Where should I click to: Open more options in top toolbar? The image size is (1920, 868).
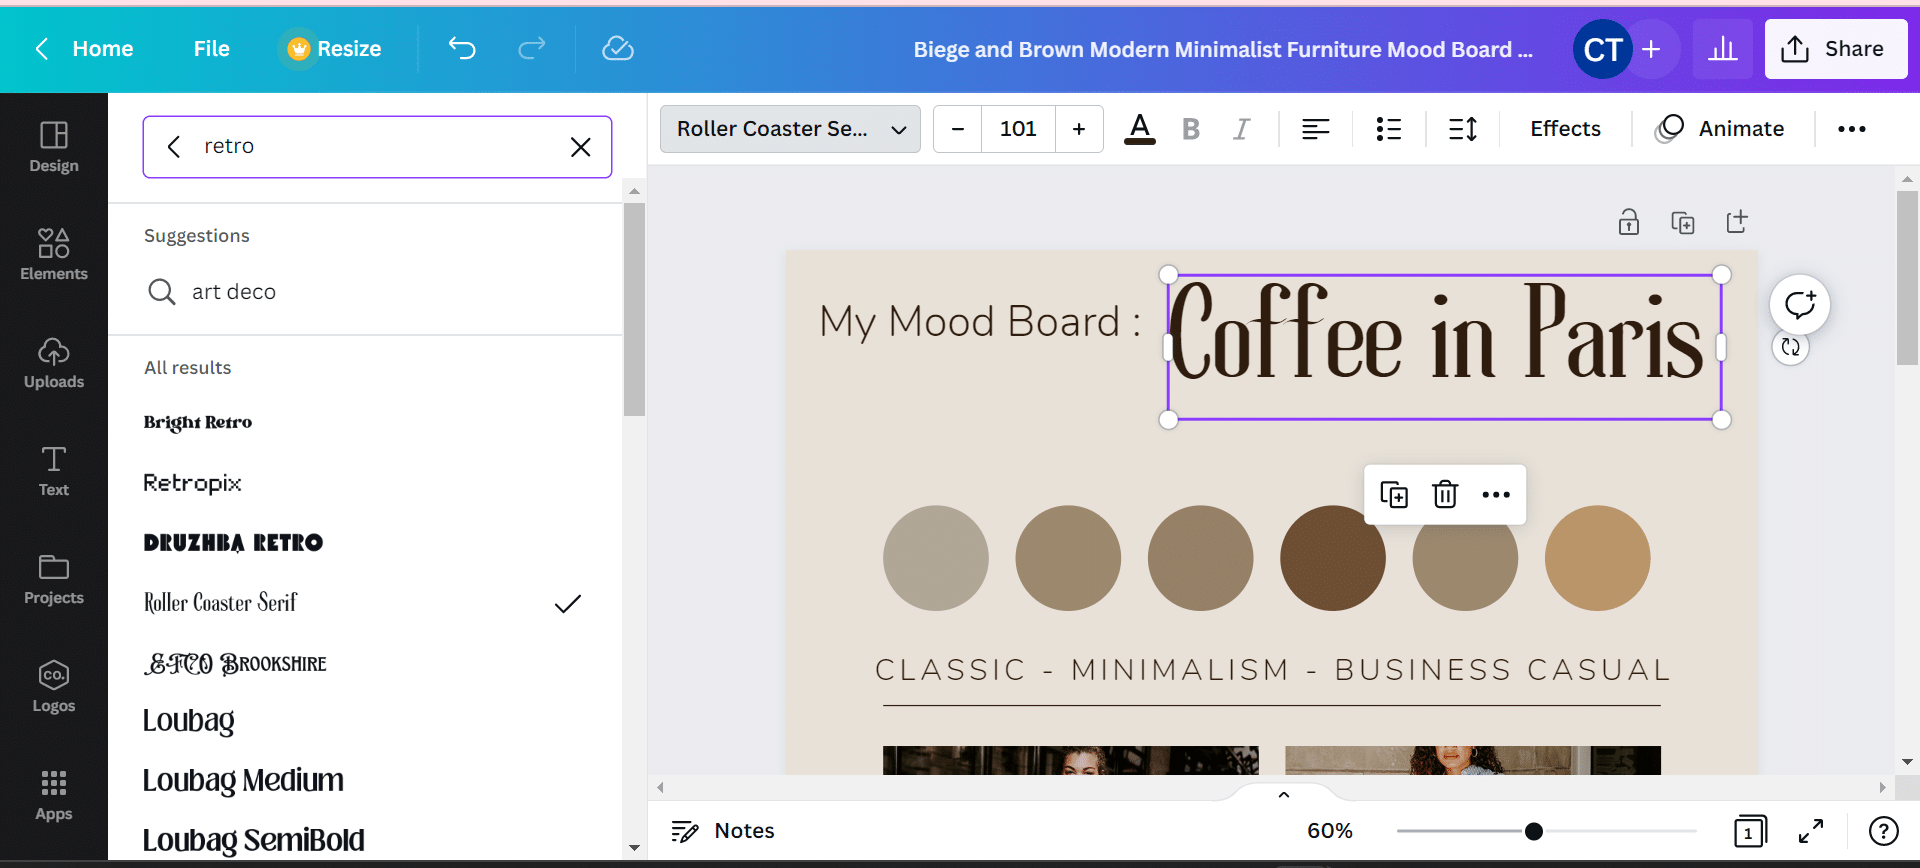coord(1852,129)
